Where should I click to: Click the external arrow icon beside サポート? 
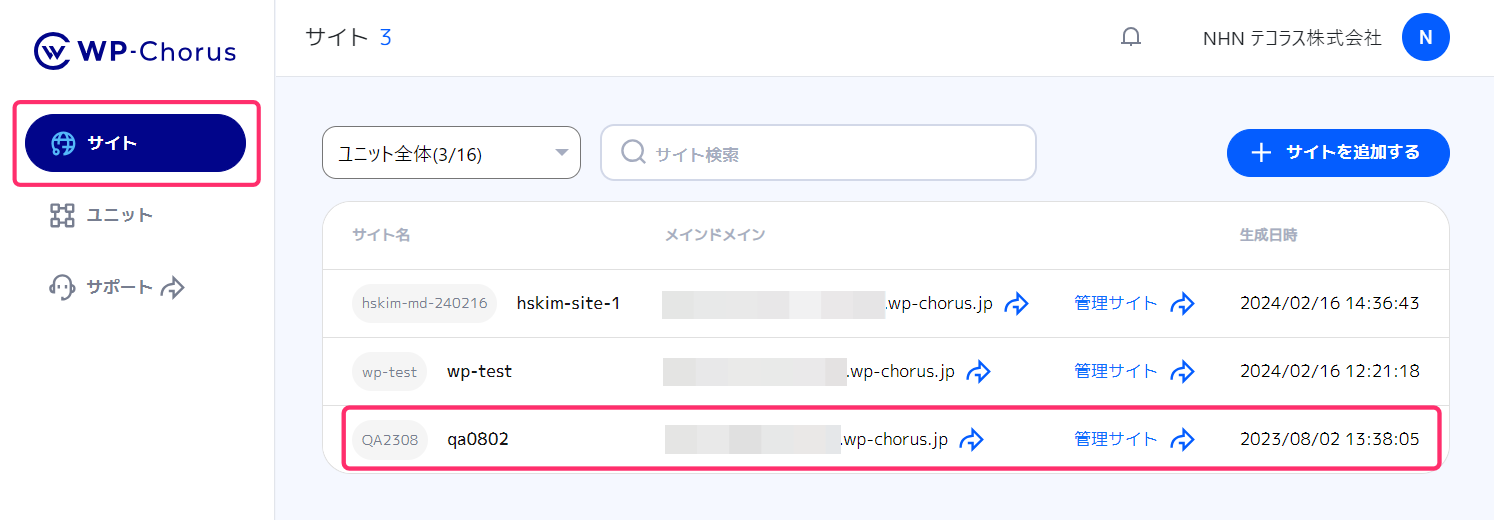click(173, 288)
